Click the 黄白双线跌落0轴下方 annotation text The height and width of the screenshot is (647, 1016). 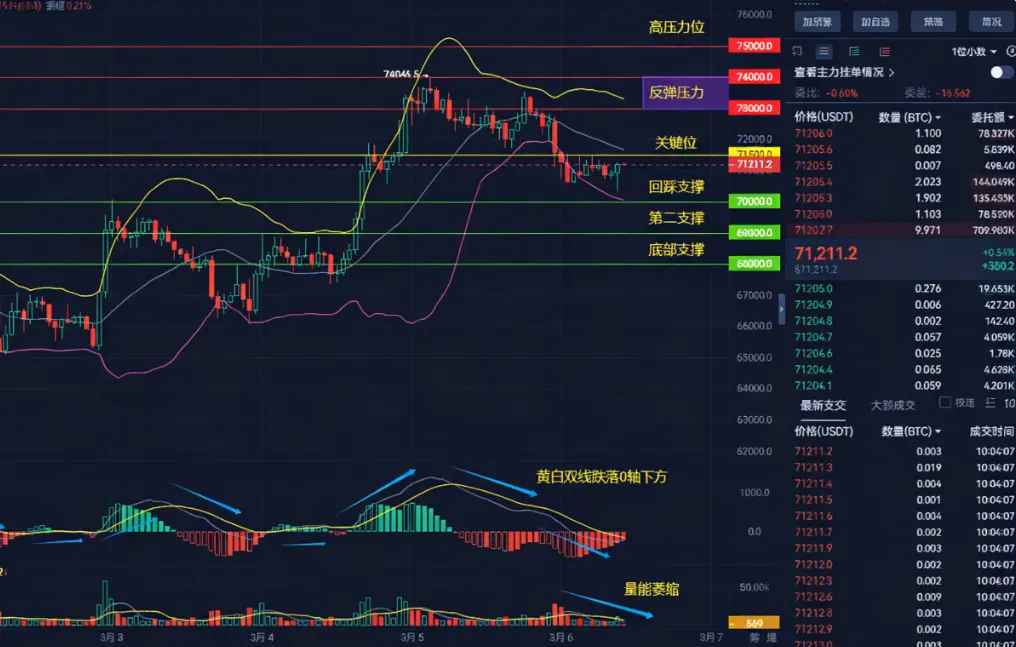click(601, 477)
